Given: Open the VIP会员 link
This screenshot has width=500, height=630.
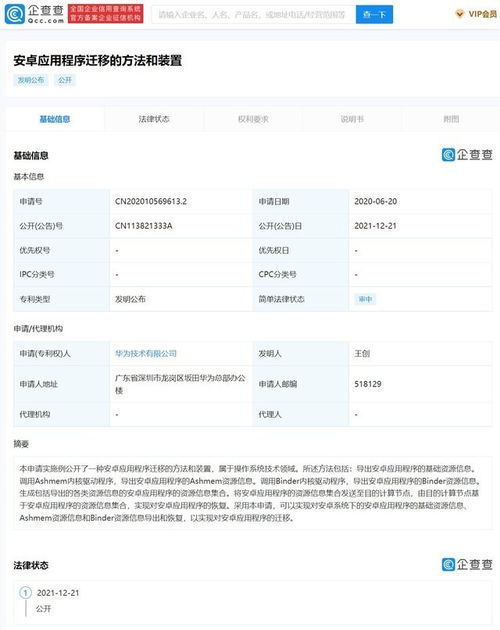Looking at the screenshot, I should pyautogui.click(x=482, y=14).
